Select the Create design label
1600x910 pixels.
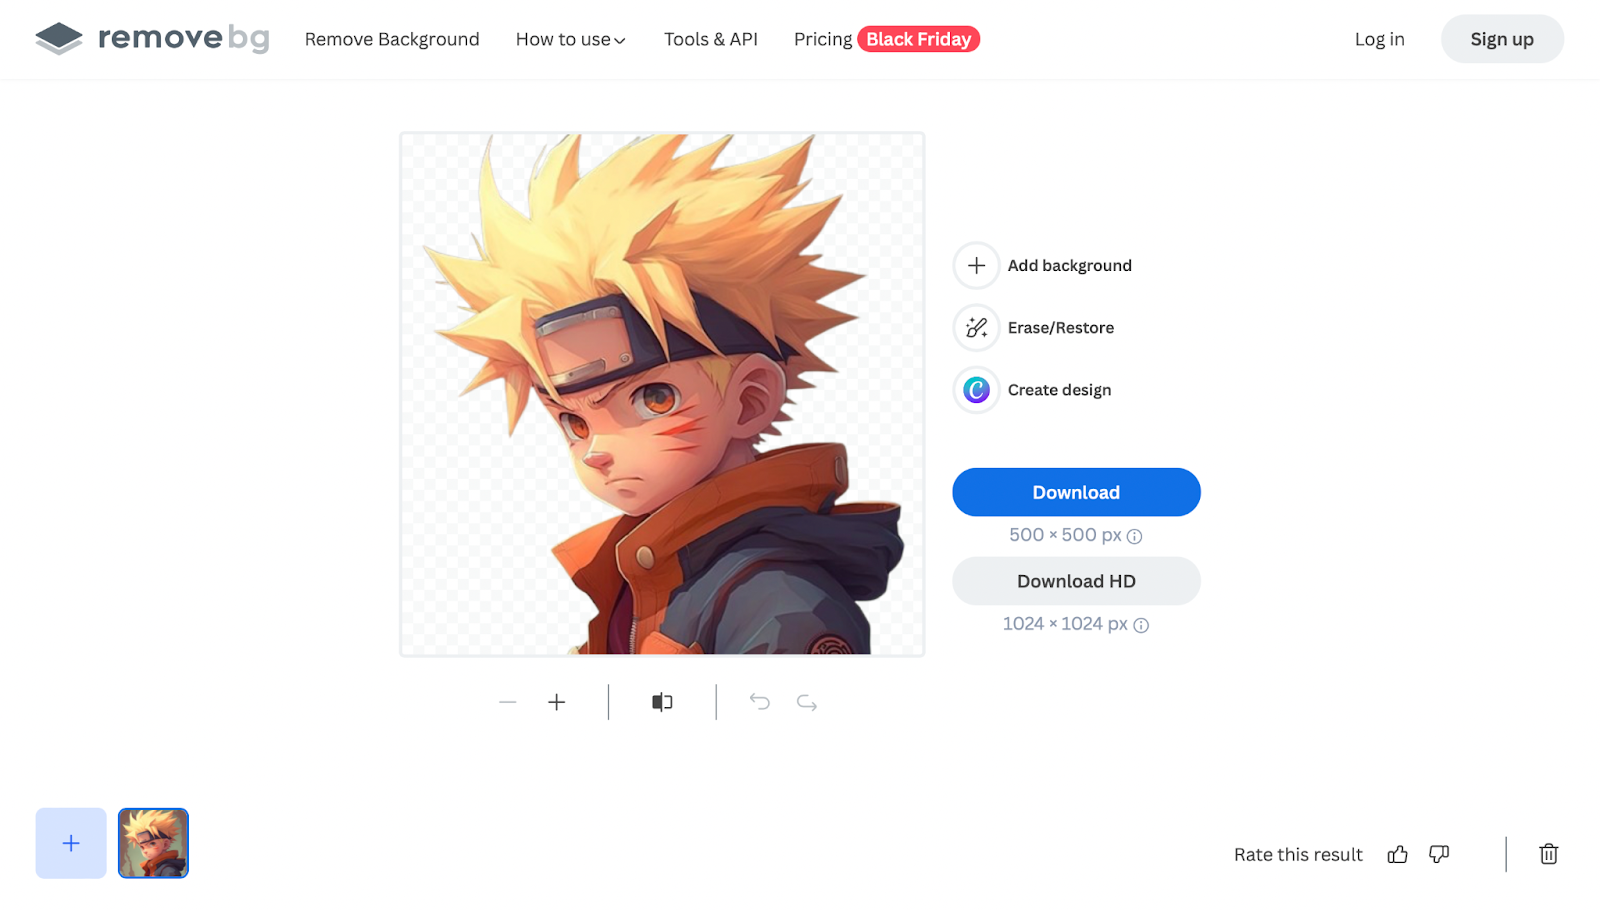point(1059,390)
